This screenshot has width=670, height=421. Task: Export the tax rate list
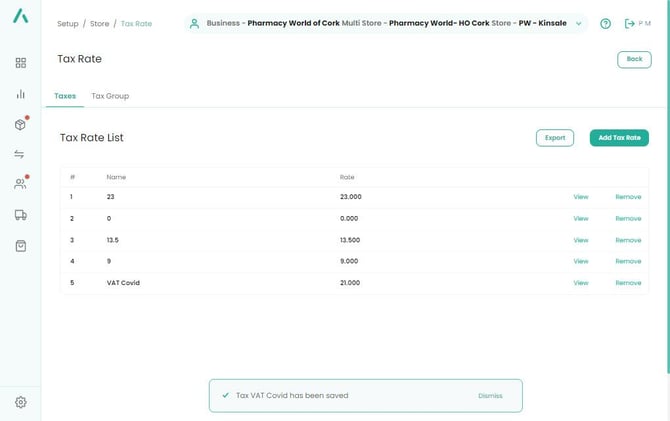[555, 138]
